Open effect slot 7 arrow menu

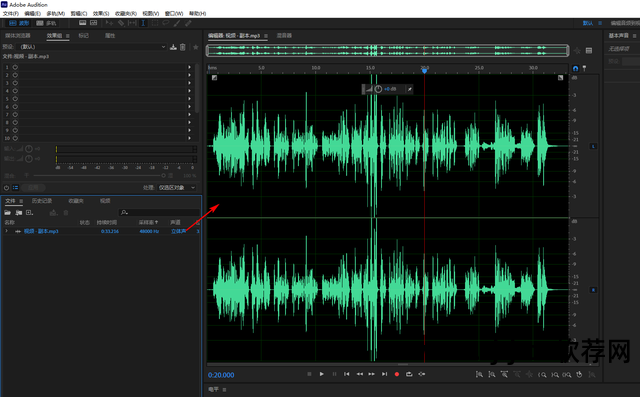click(x=189, y=115)
